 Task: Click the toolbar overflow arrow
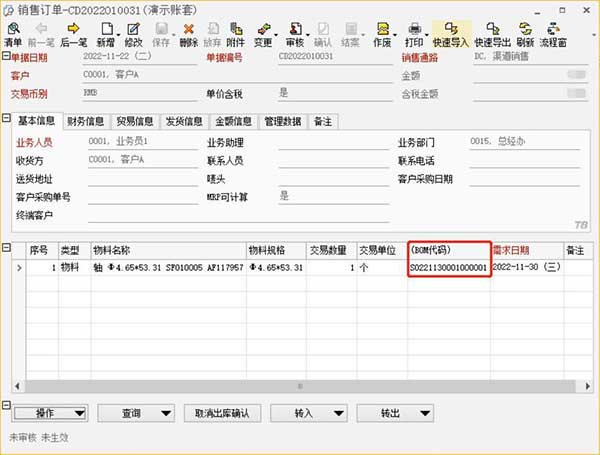point(594,35)
